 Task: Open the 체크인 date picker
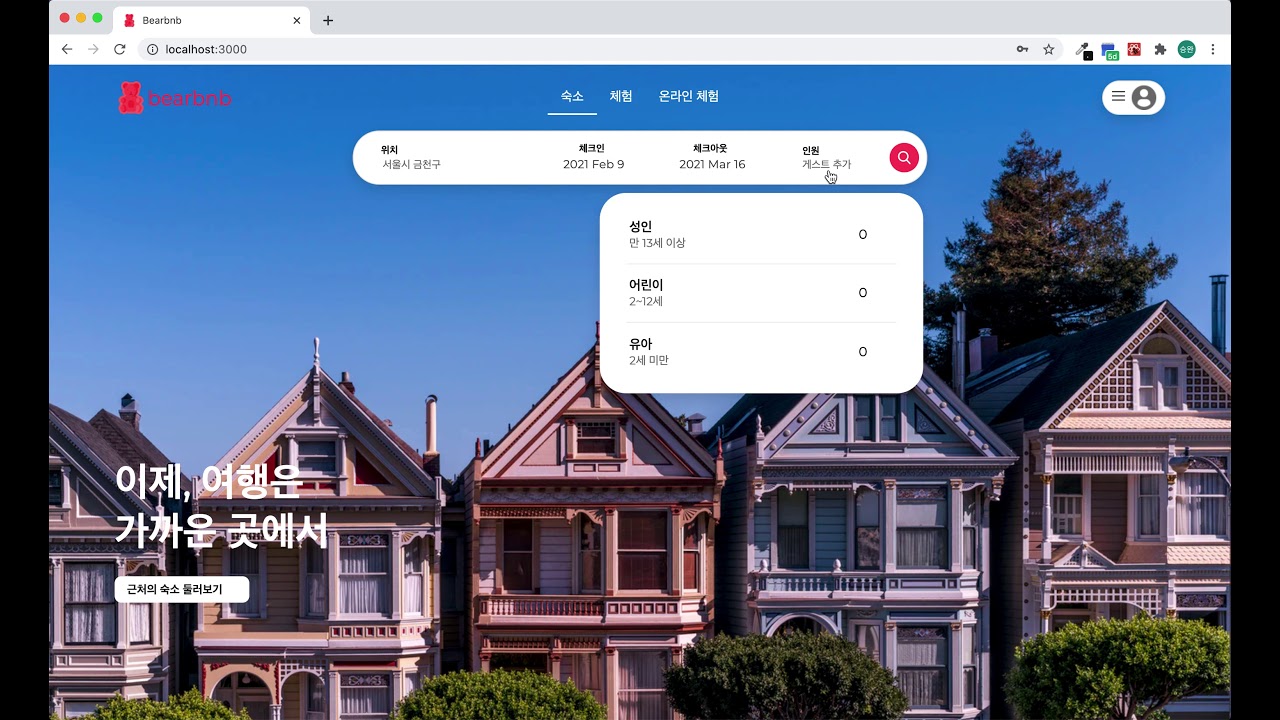pos(593,157)
